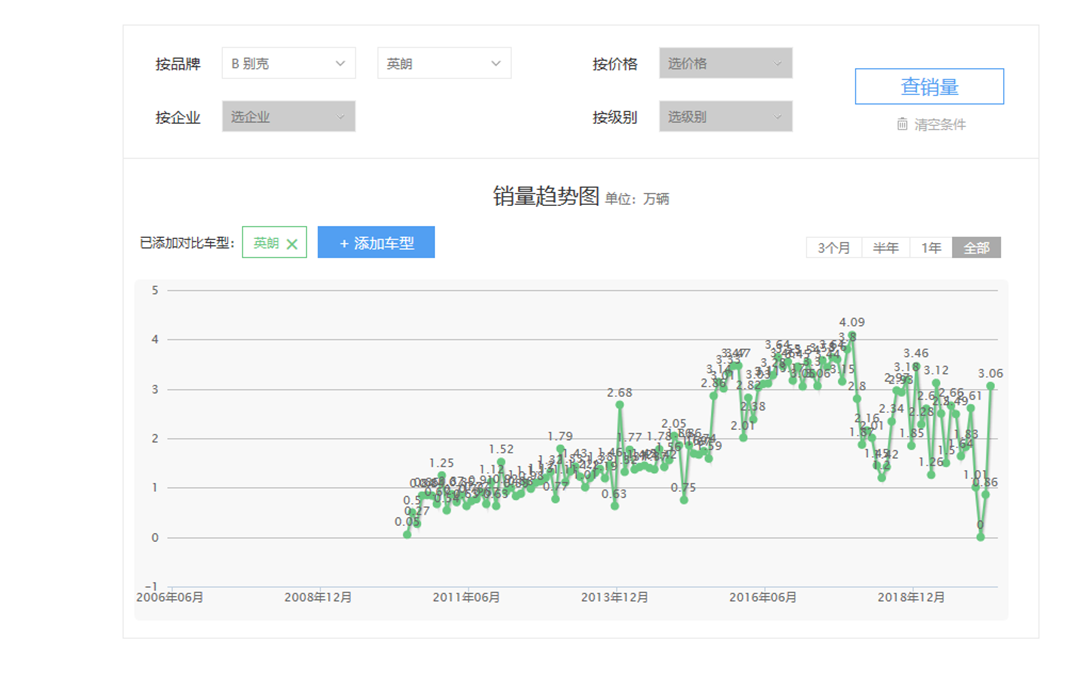Select the 全部 all-time range
The height and width of the screenshot is (675, 1080).
[x=976, y=248]
